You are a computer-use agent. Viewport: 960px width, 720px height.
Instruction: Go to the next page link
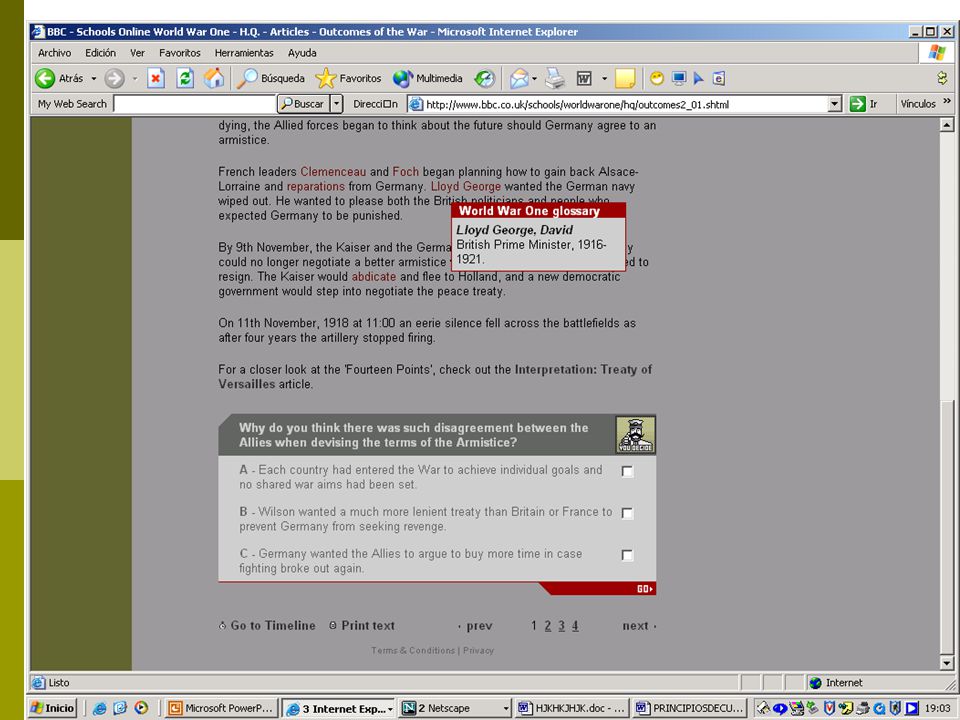click(639, 626)
